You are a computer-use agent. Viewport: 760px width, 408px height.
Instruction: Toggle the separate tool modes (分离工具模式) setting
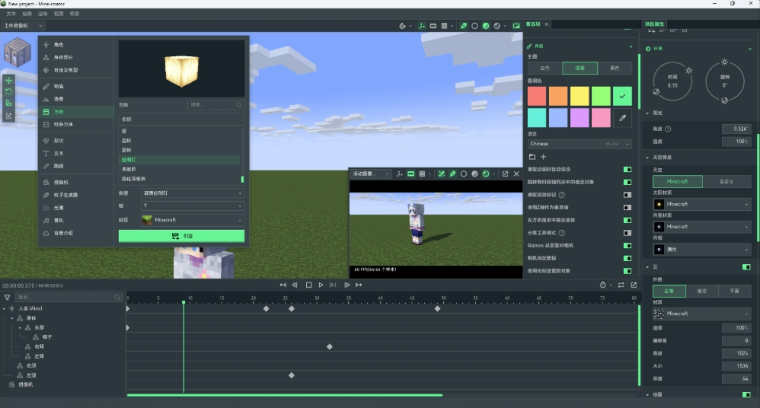(627, 233)
